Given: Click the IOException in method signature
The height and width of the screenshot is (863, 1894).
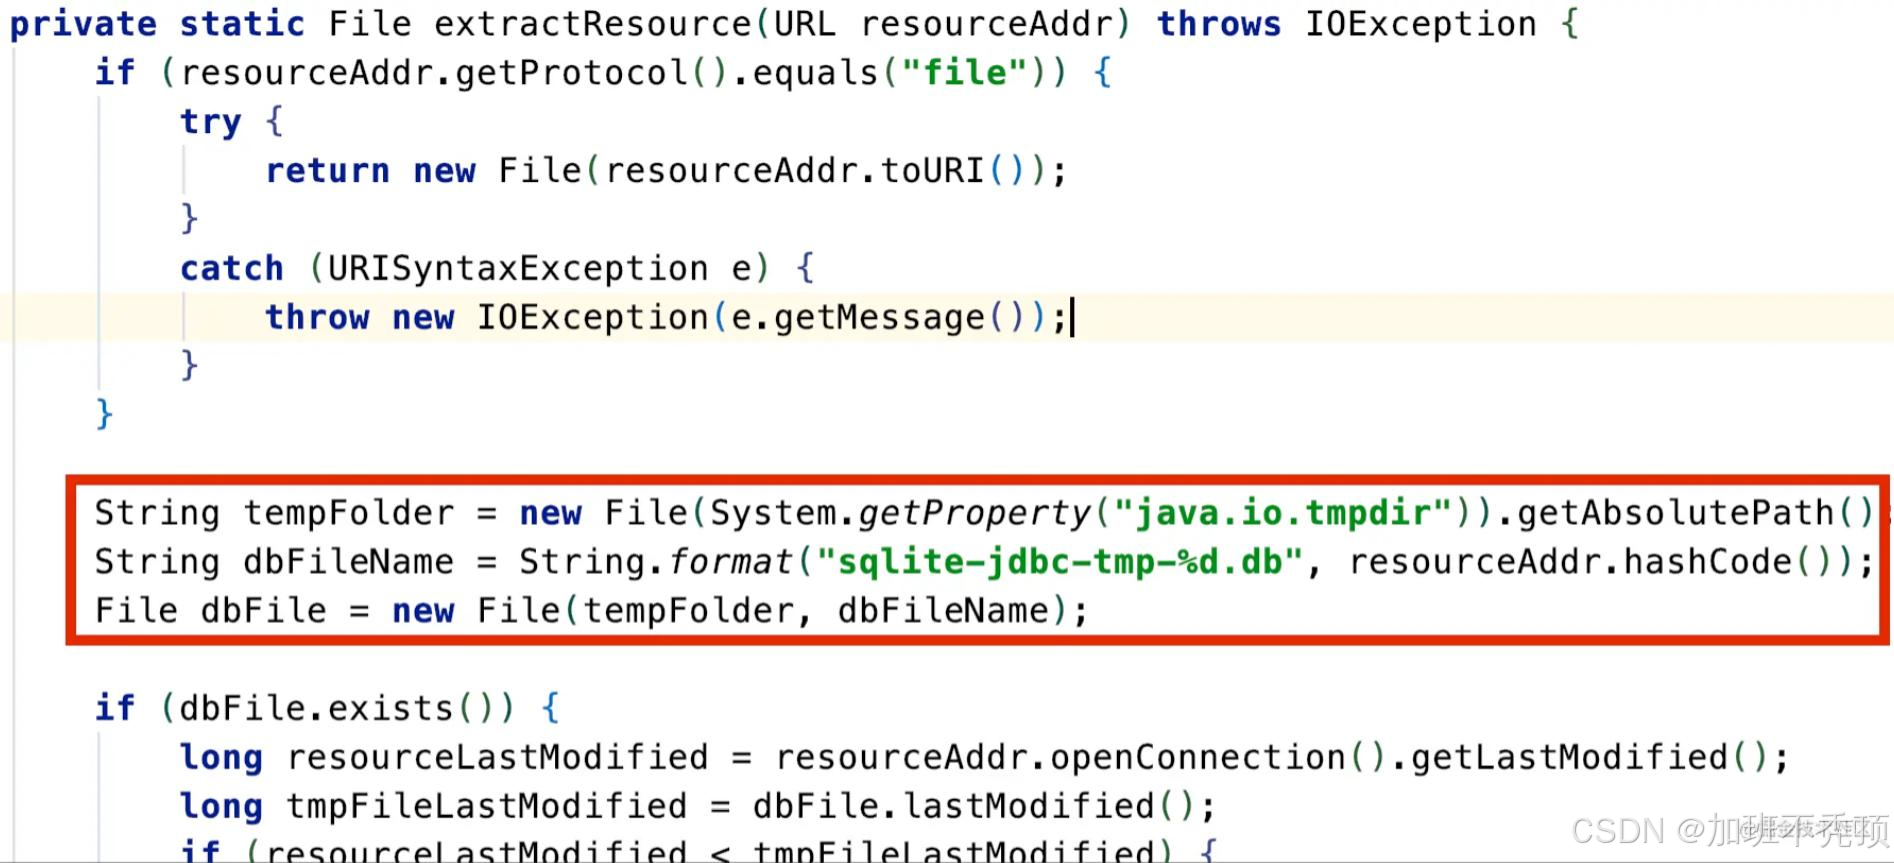Looking at the screenshot, I should tap(1421, 23).
